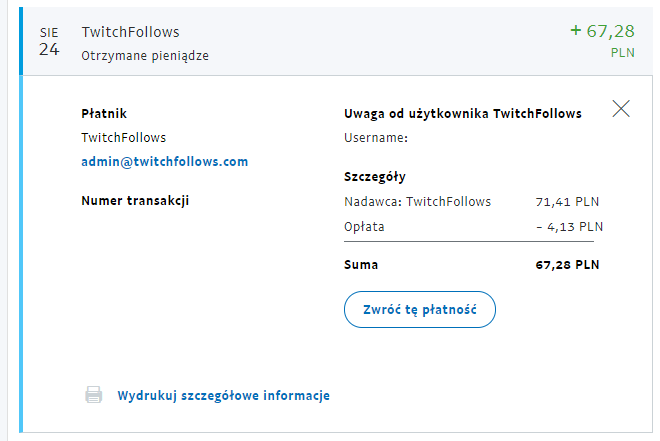Select the Opłata fee row label
The height and width of the screenshot is (441, 660).
pyautogui.click(x=364, y=227)
